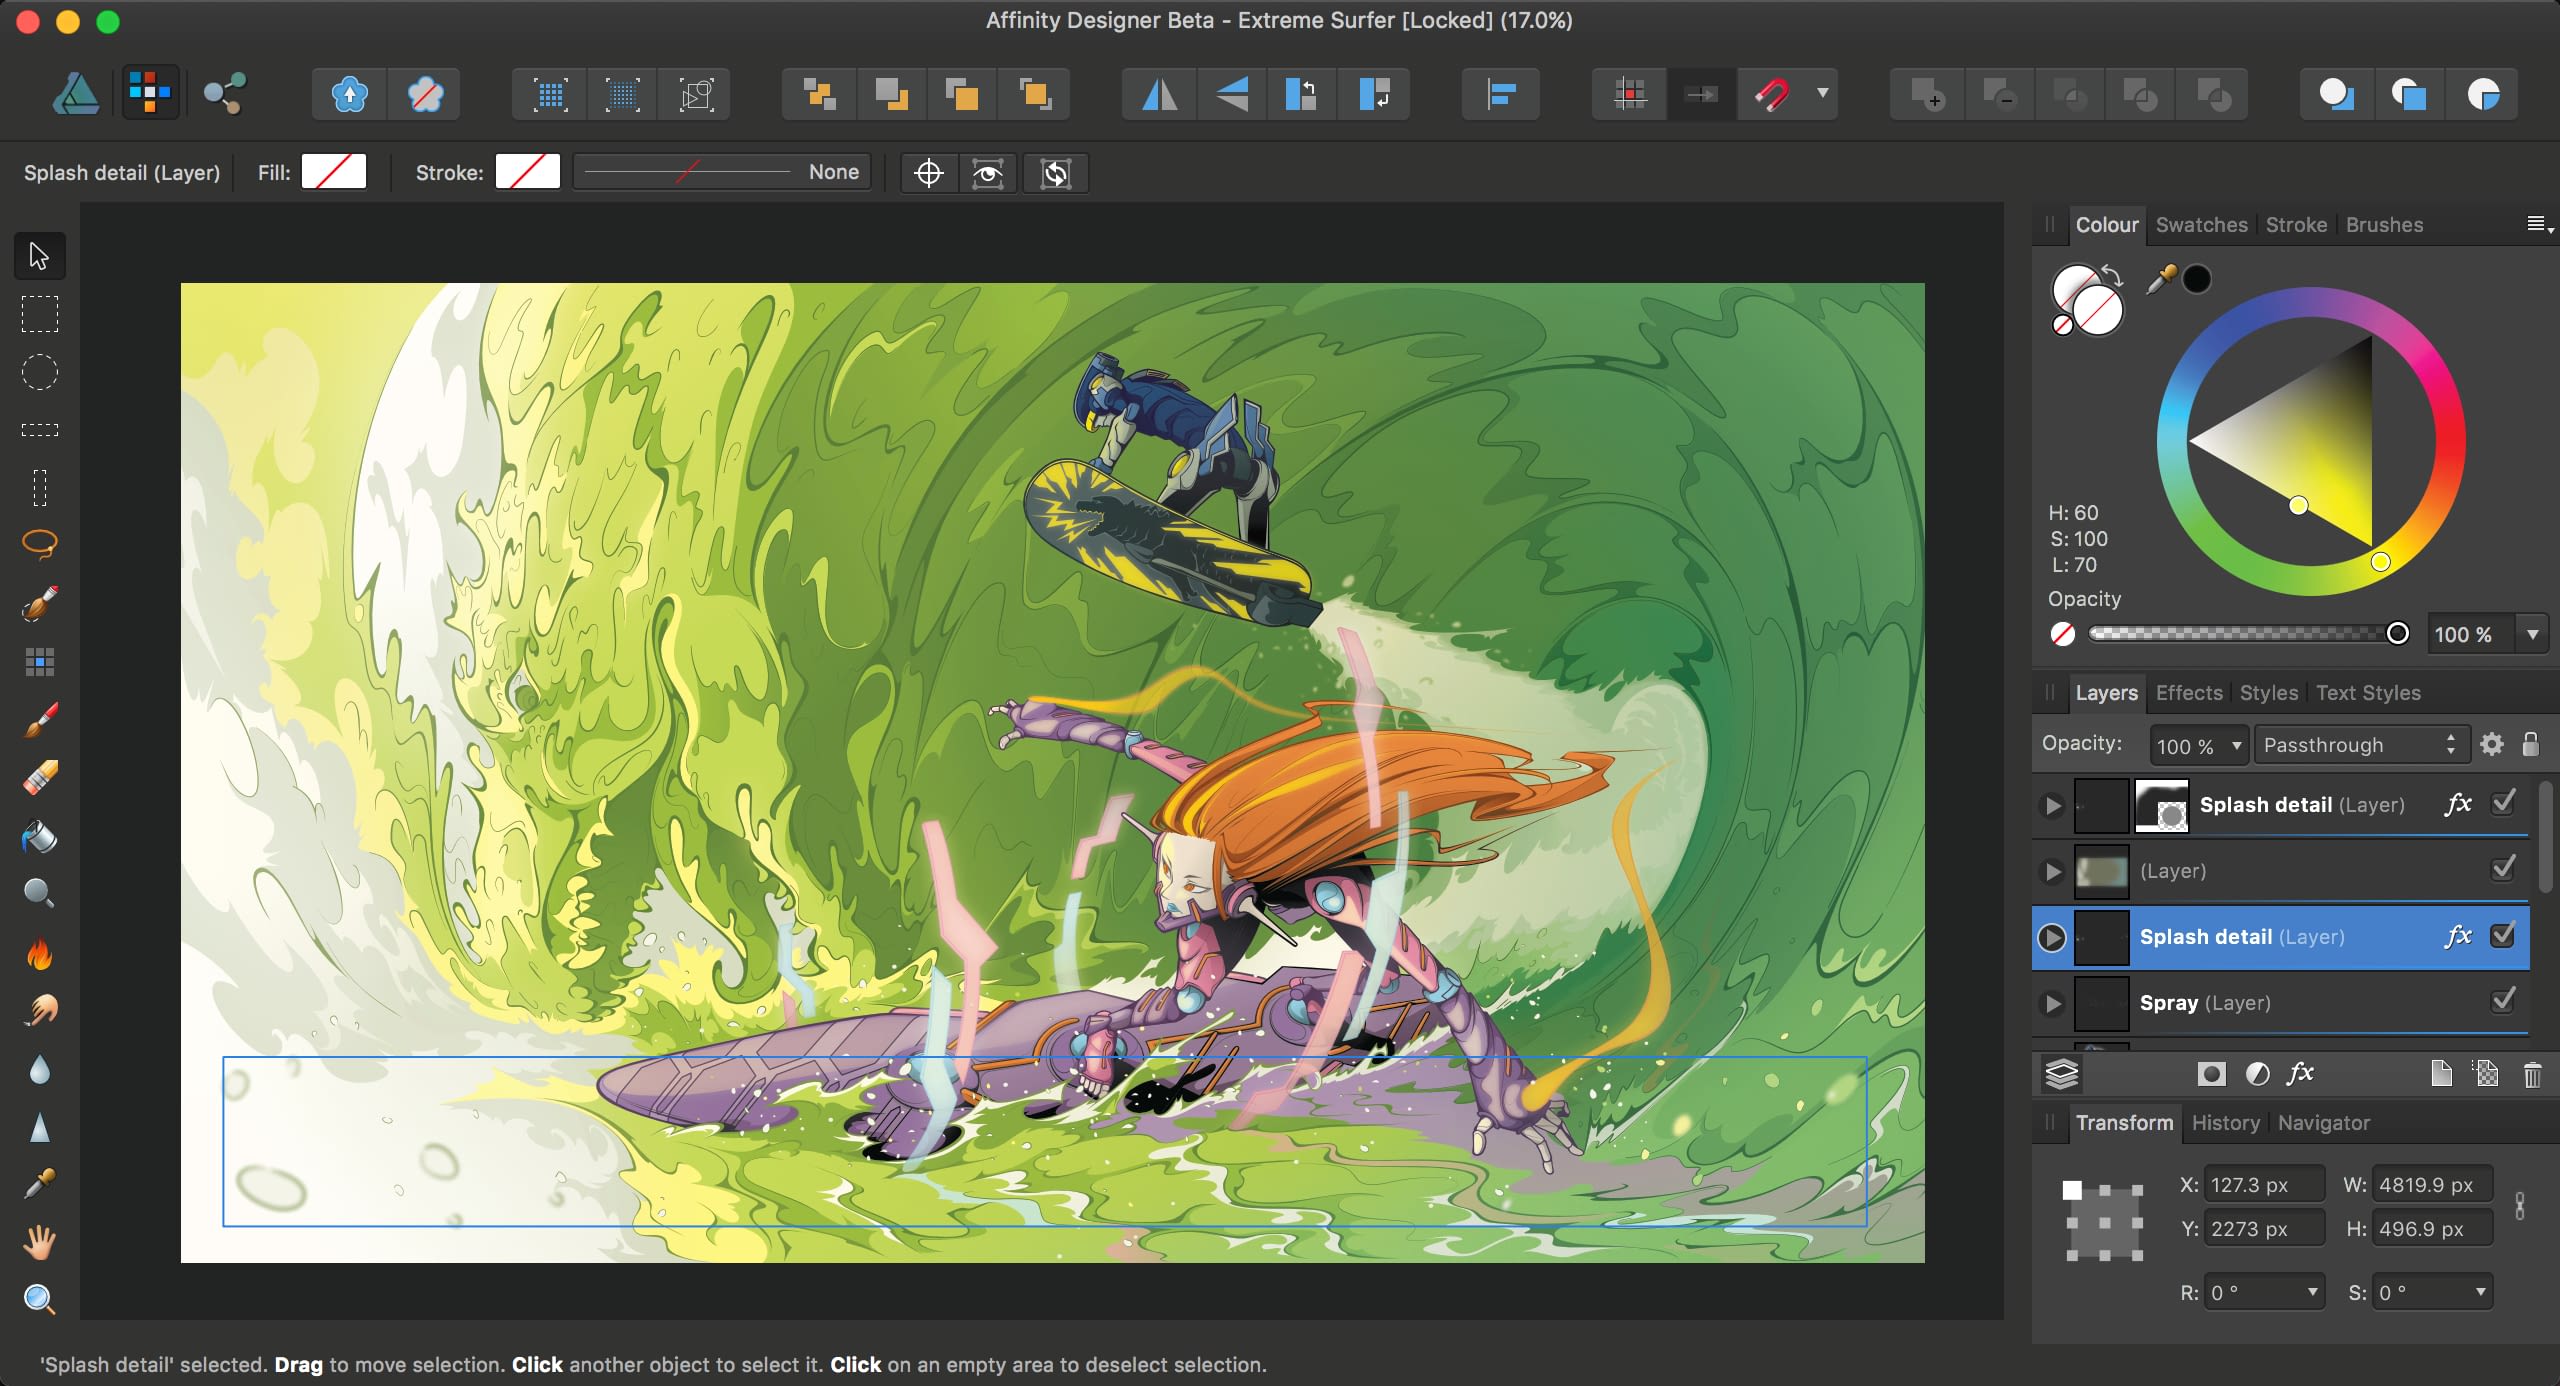2560x1386 pixels.
Task: Delete layer with trash icon
Action: (2532, 1075)
